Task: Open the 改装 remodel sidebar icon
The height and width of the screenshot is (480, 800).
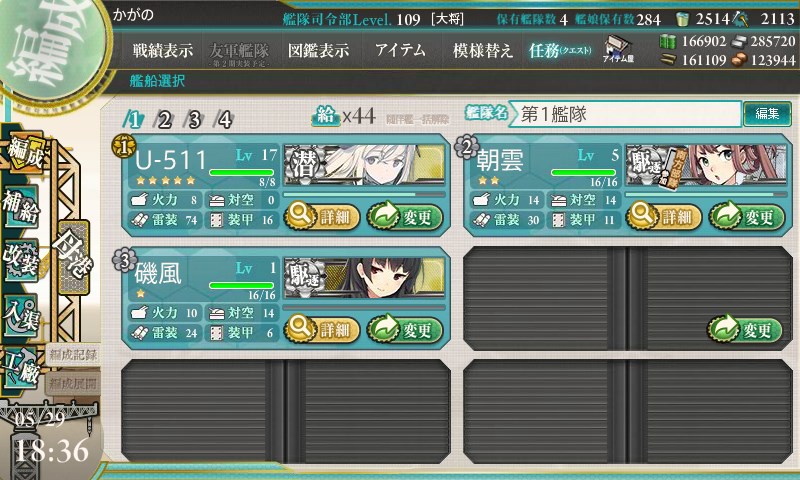Action: (21, 259)
